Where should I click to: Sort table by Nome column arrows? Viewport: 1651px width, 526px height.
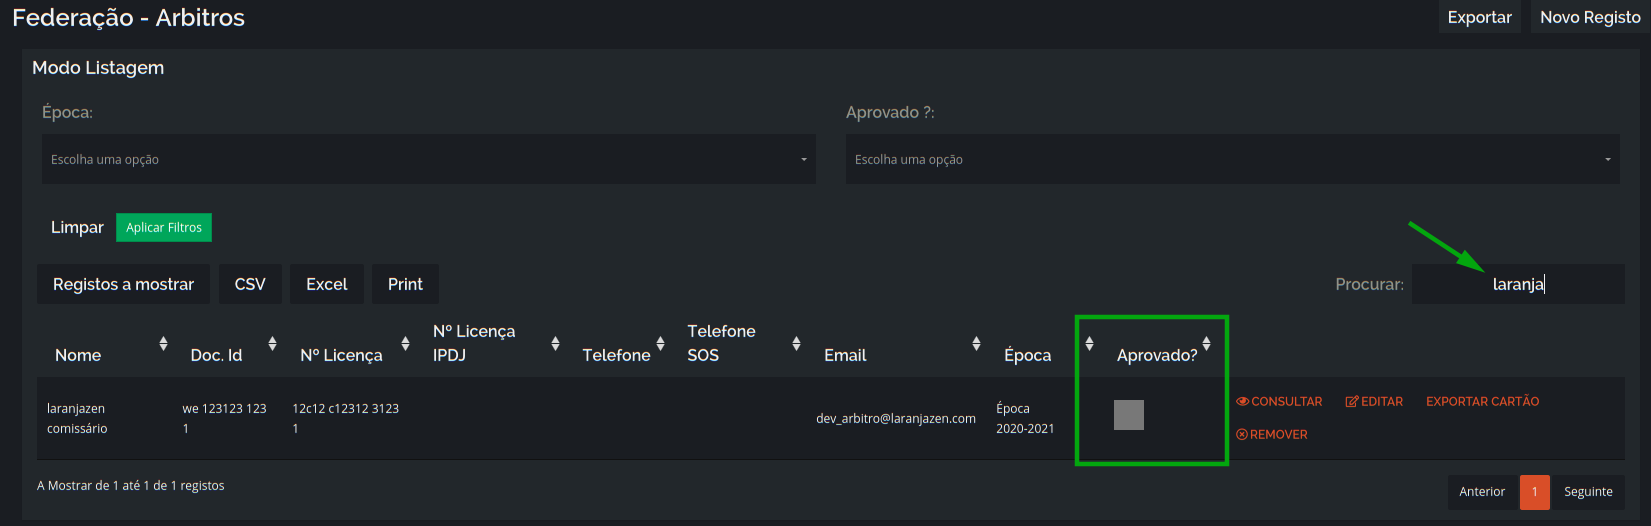163,344
